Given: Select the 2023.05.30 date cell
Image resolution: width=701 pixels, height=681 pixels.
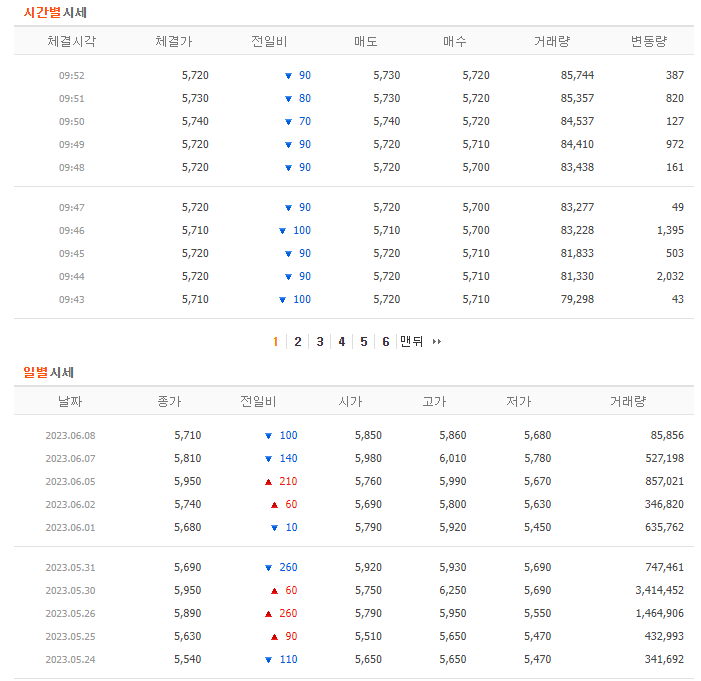Looking at the screenshot, I should pyautogui.click(x=70, y=591).
